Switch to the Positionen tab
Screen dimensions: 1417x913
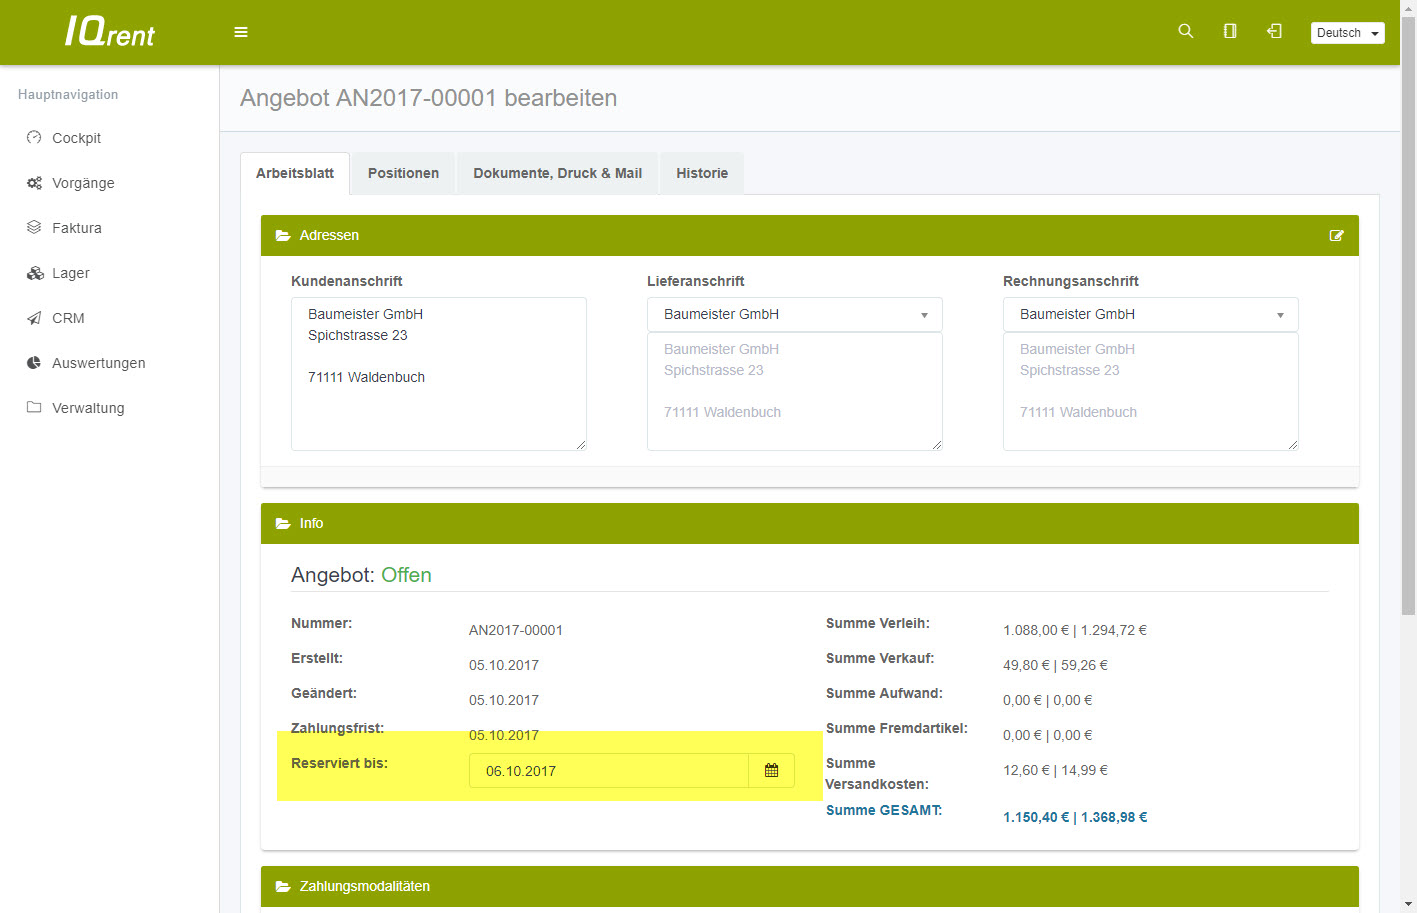pyautogui.click(x=403, y=173)
